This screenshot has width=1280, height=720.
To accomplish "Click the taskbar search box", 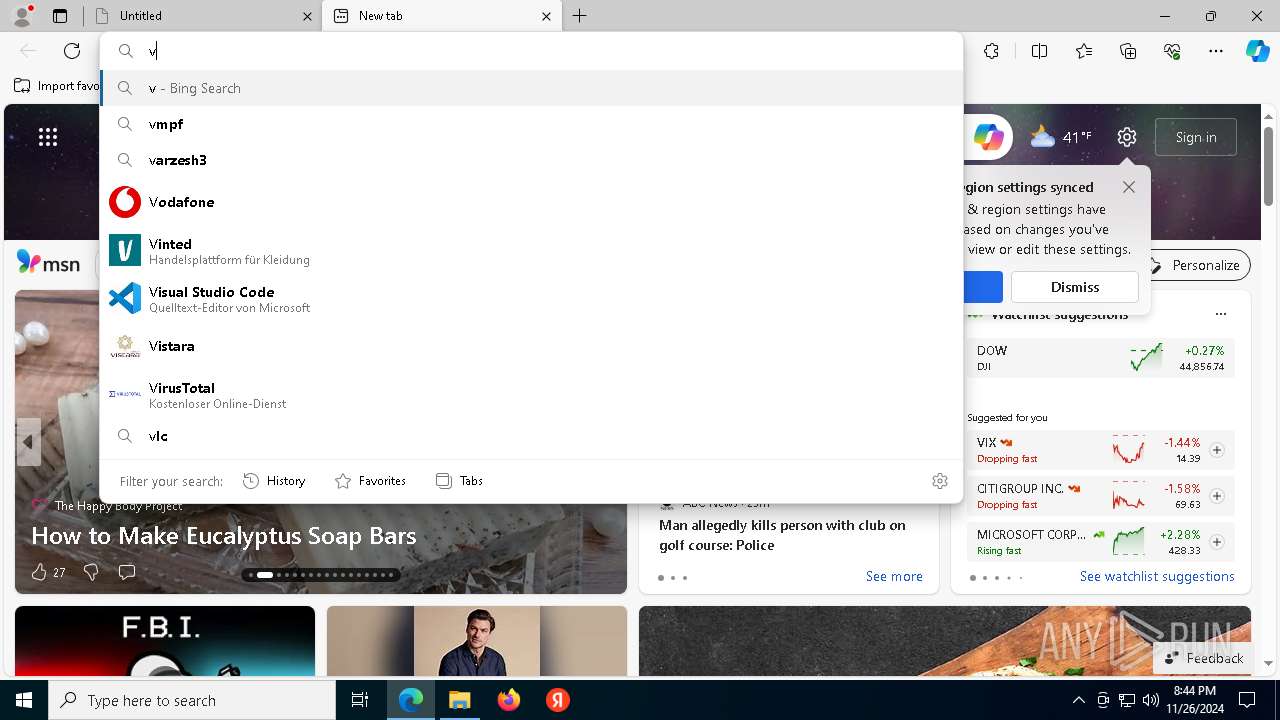I will coord(192,700).
